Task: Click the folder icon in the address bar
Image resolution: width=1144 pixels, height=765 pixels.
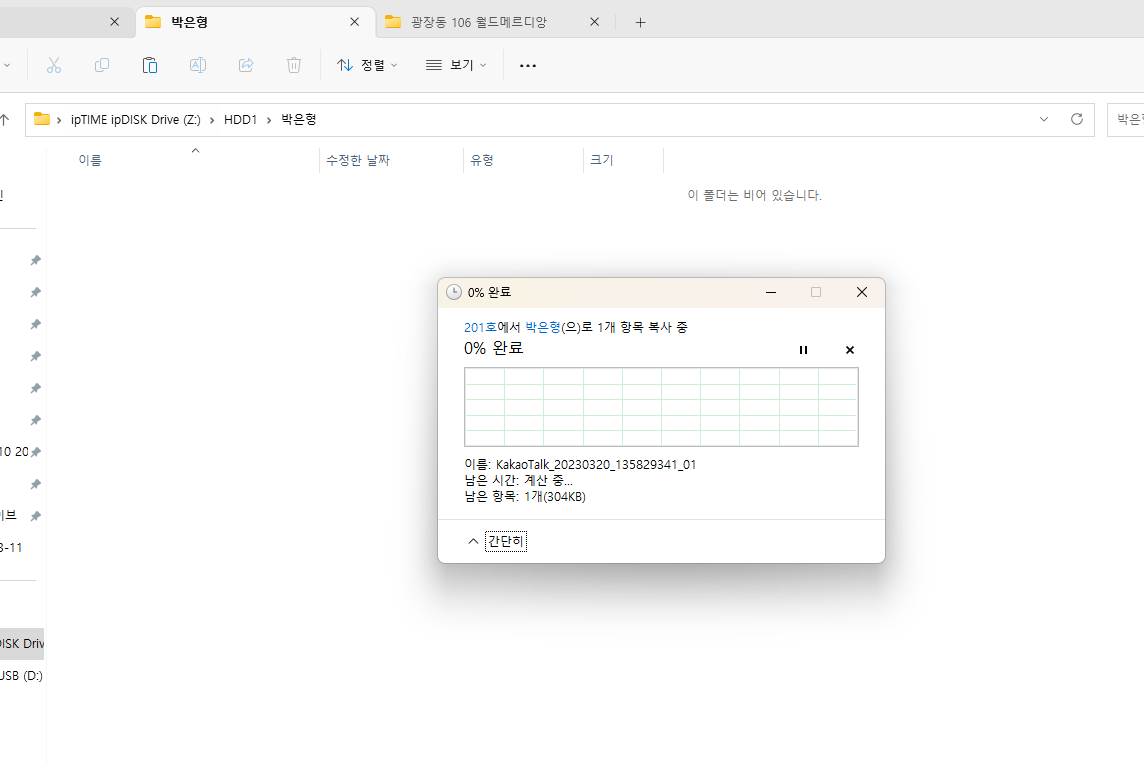Action: pyautogui.click(x=42, y=119)
